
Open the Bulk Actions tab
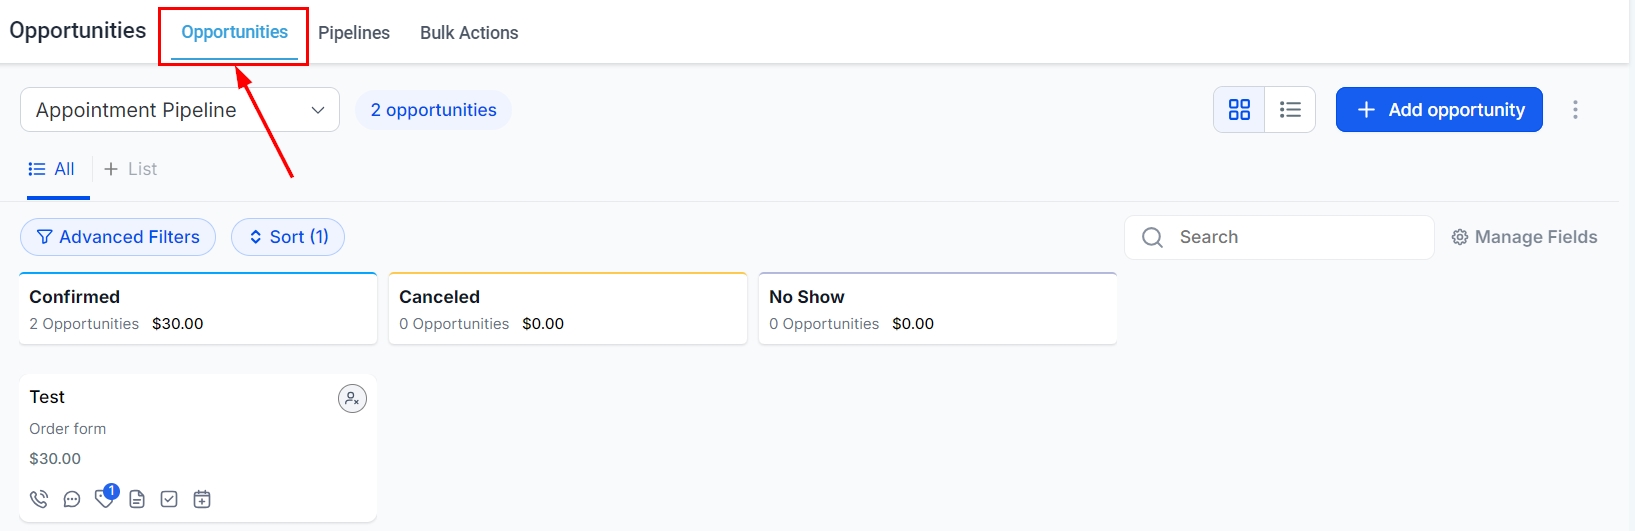point(469,33)
